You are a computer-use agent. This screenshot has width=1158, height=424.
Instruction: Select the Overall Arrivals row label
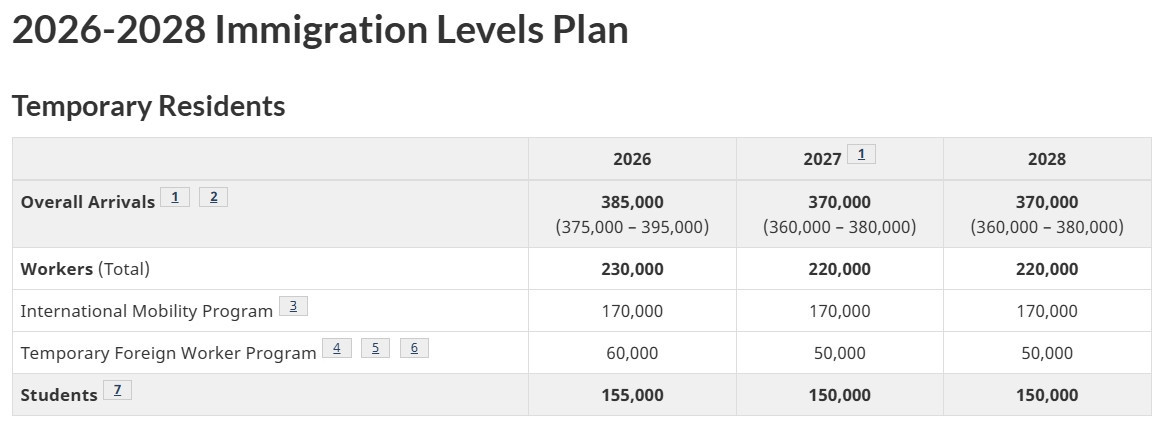coord(88,201)
